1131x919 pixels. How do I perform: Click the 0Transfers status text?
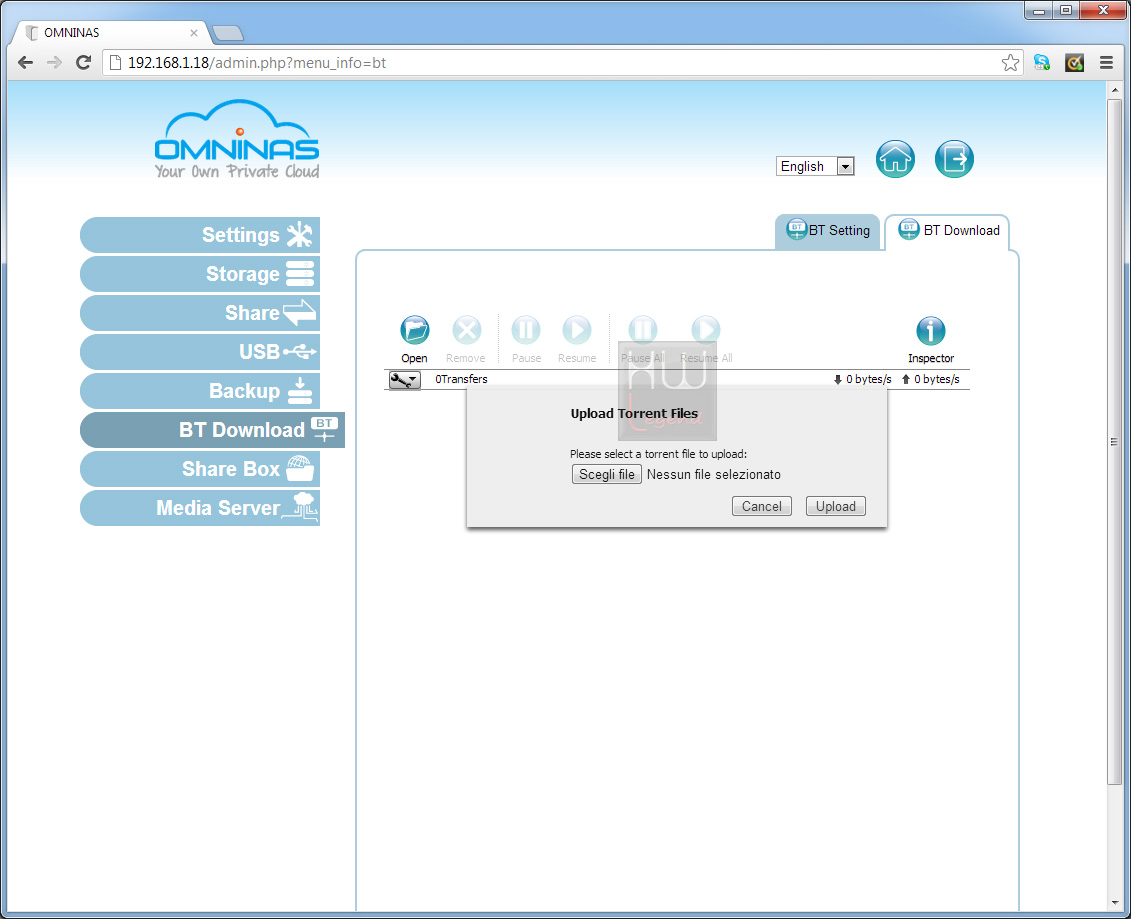pos(461,379)
